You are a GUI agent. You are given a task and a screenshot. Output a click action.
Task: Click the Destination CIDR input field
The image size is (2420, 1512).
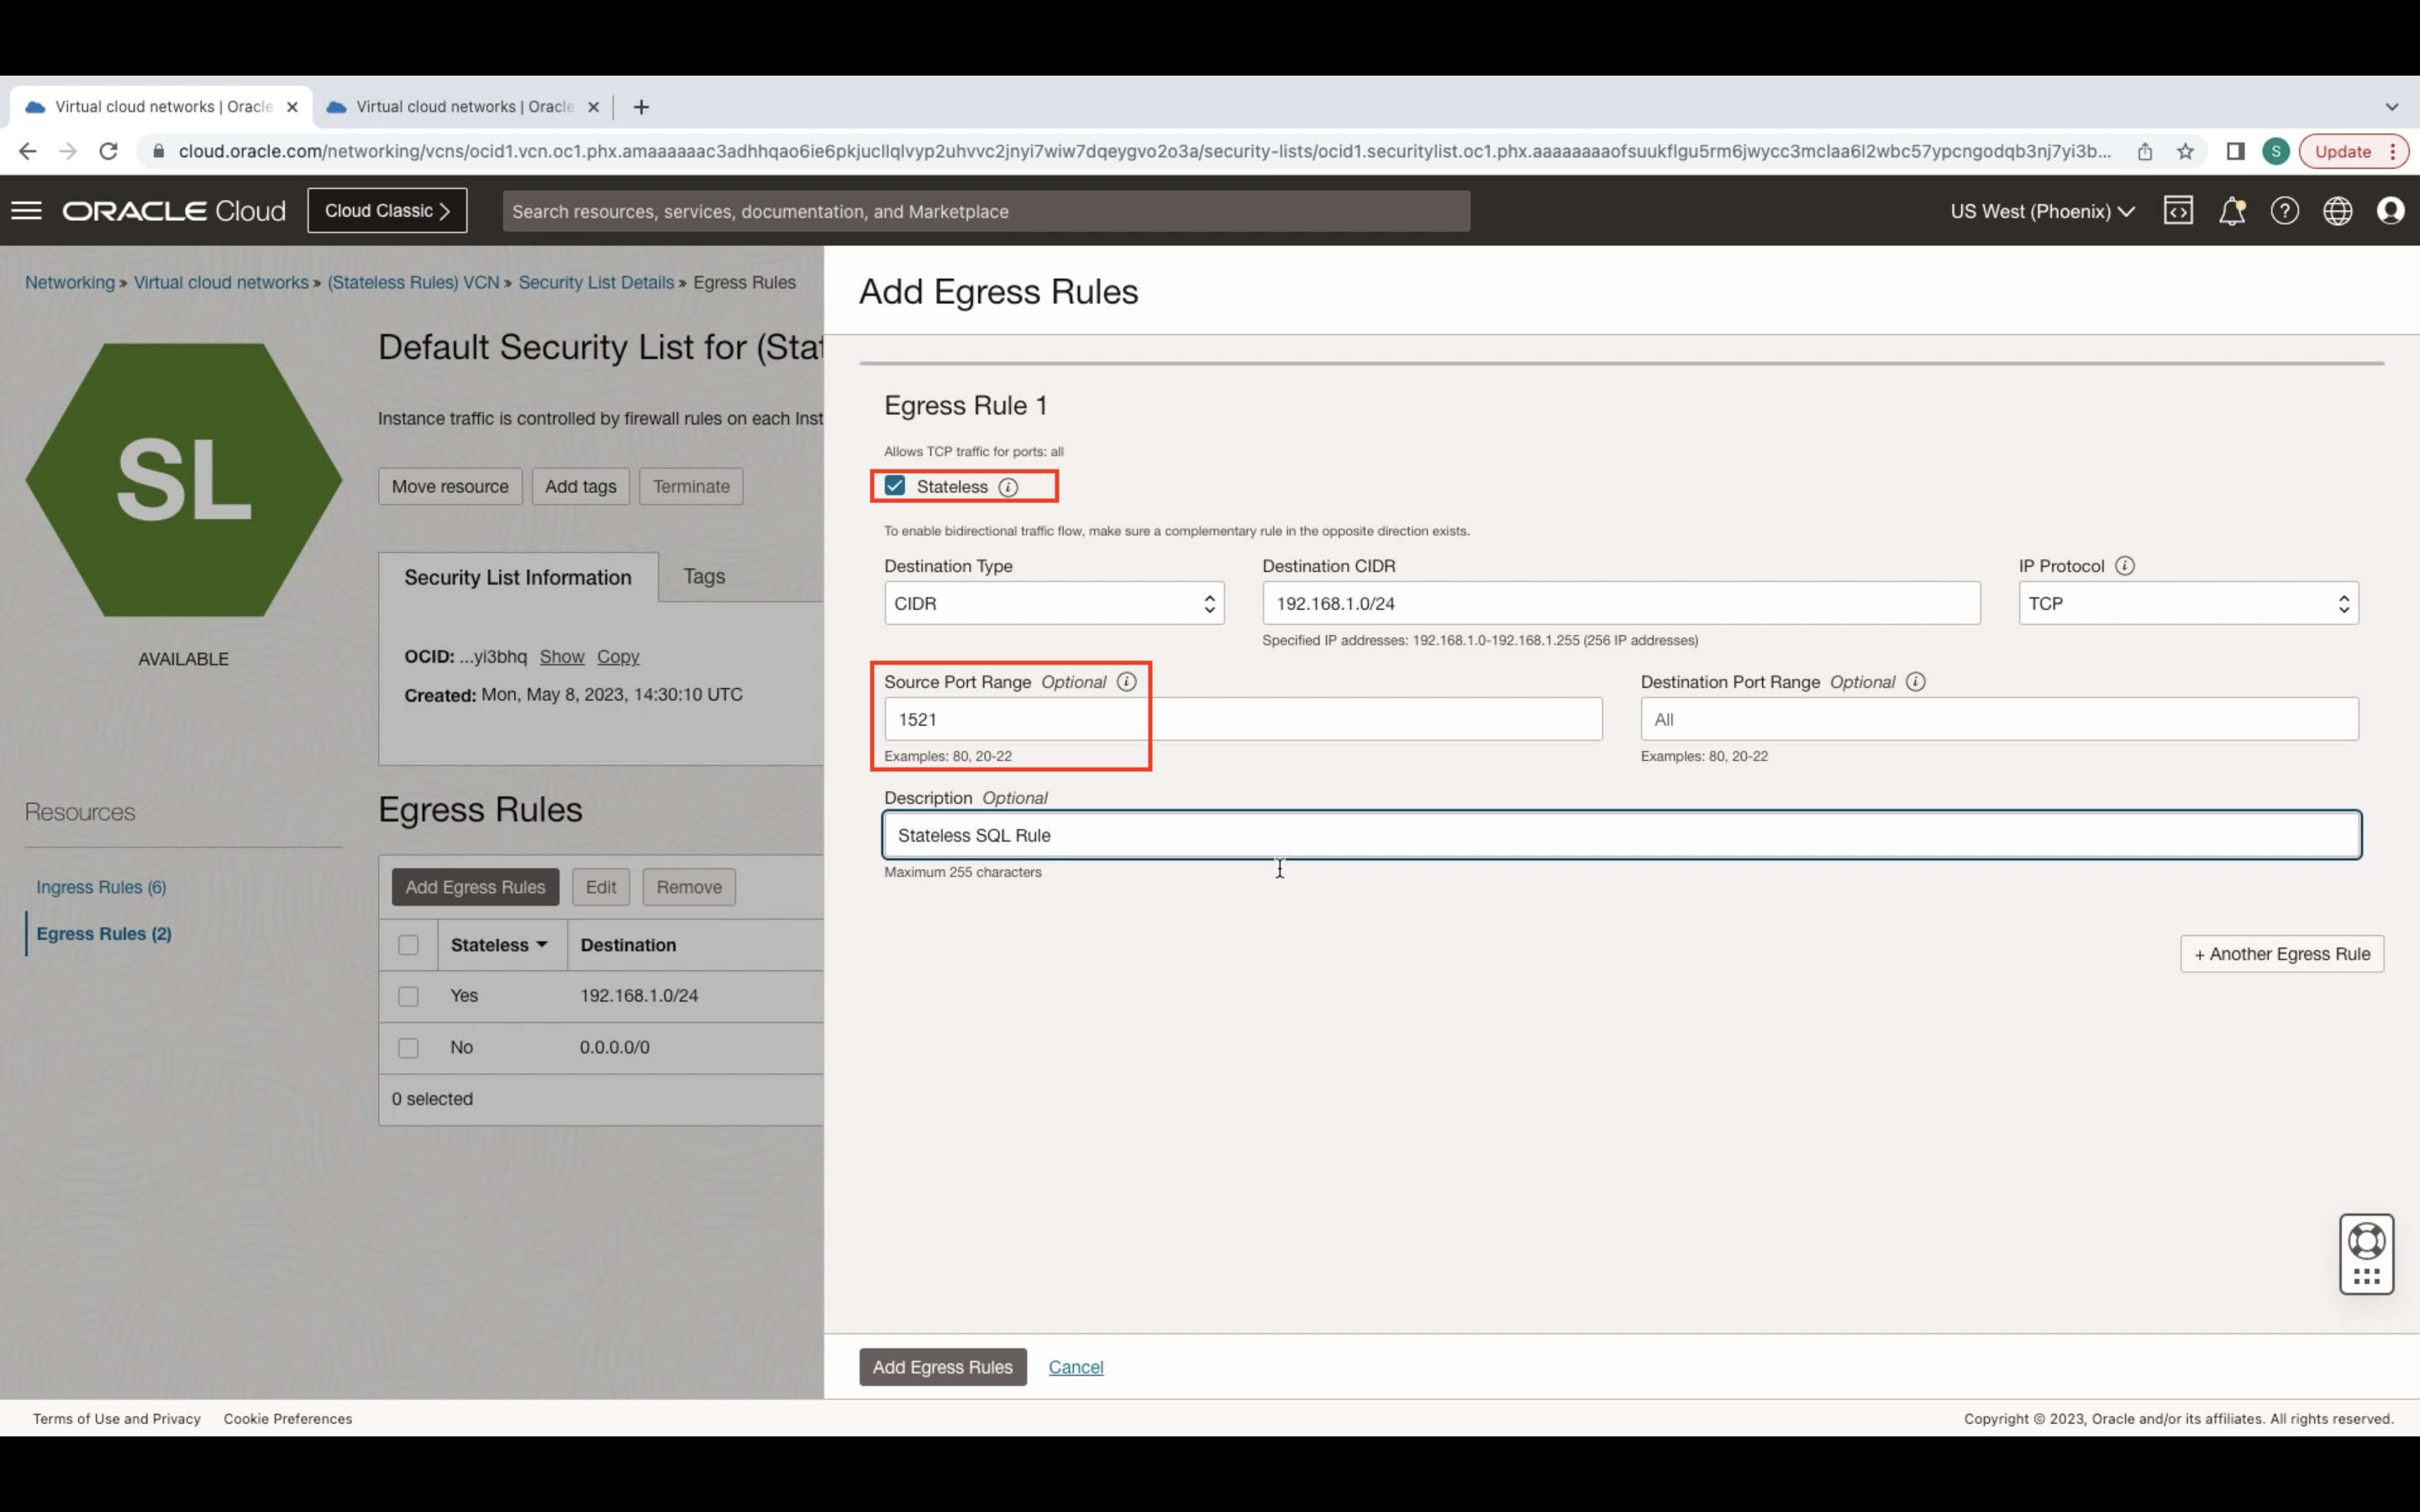pos(1620,603)
